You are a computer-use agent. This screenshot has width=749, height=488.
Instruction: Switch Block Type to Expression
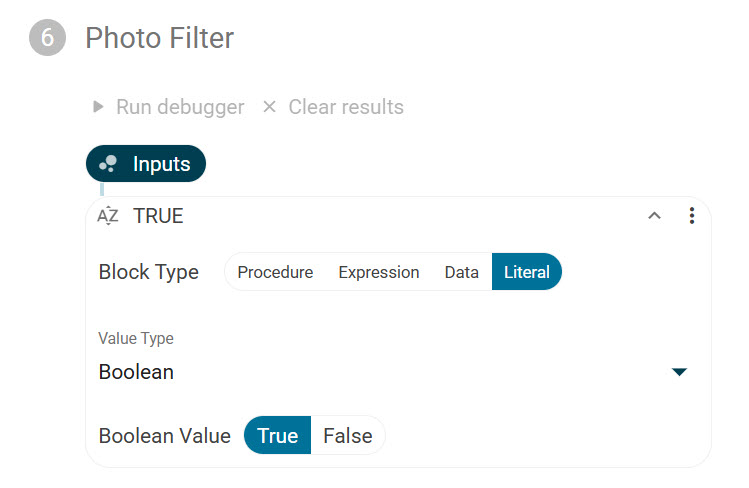(x=378, y=272)
